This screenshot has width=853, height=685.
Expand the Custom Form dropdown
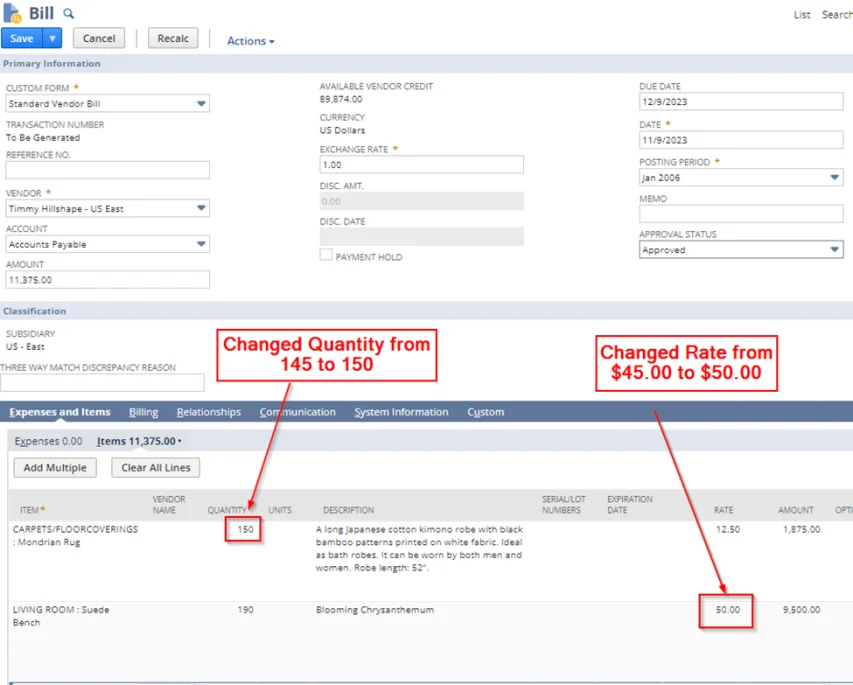(x=201, y=103)
